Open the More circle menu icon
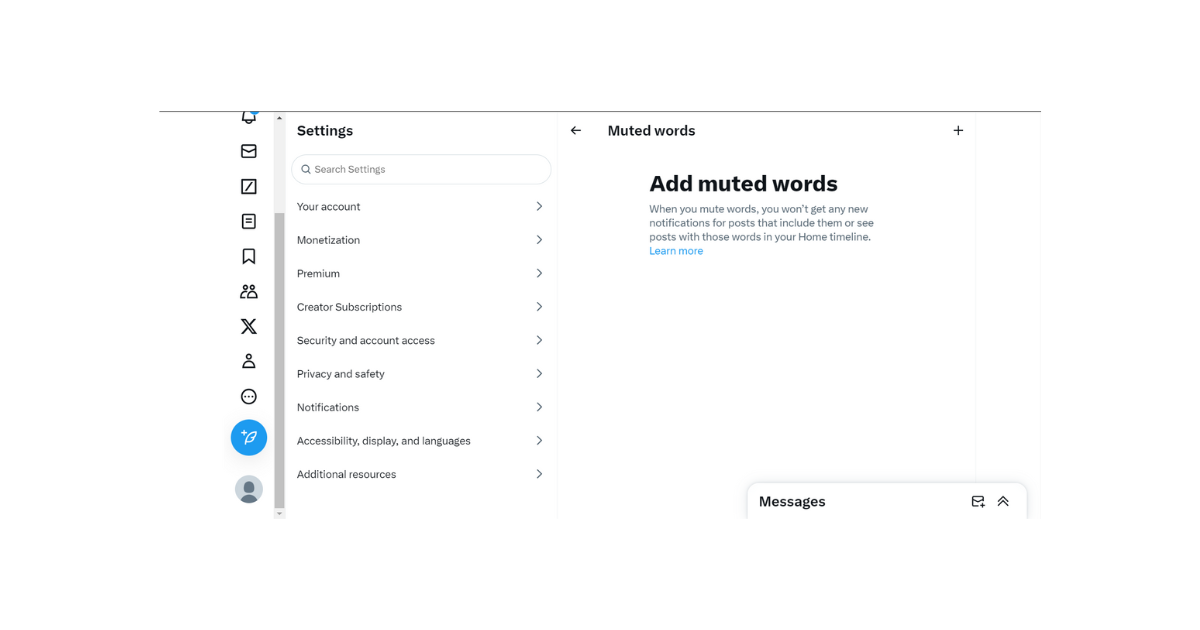The height and width of the screenshot is (630, 1200). pos(249,396)
